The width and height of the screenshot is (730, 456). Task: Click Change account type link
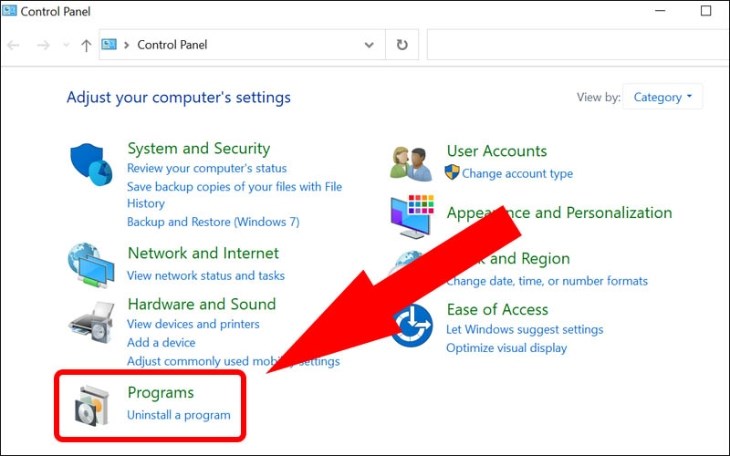click(517, 173)
